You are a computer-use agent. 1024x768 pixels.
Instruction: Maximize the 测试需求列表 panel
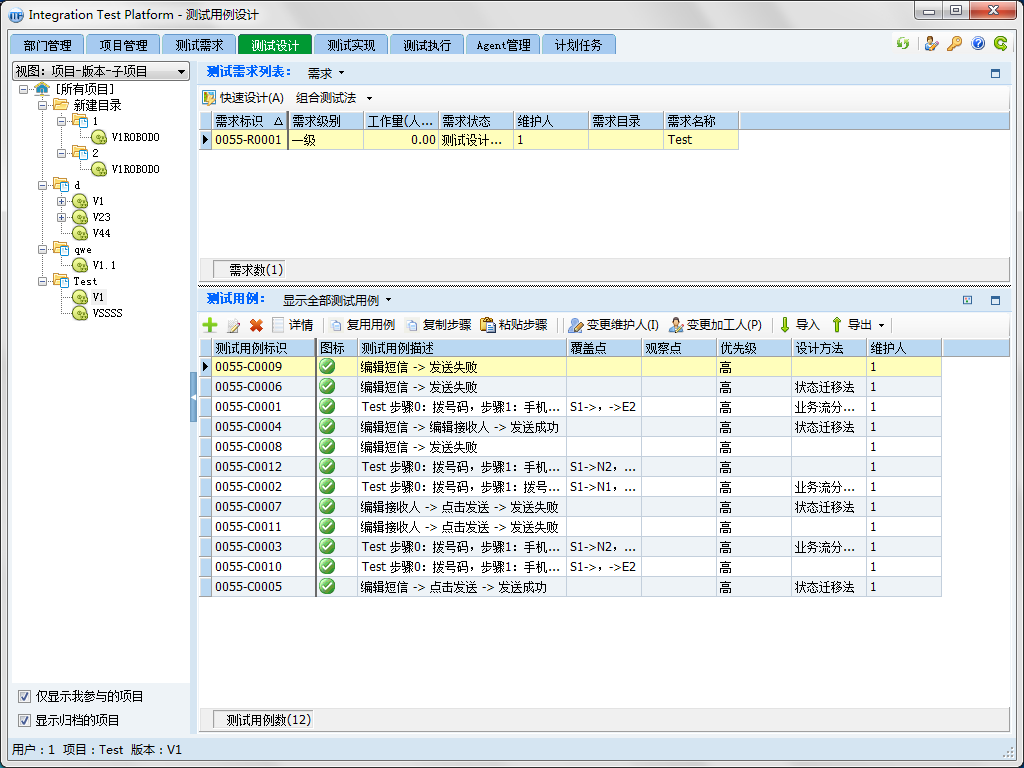[x=995, y=73]
